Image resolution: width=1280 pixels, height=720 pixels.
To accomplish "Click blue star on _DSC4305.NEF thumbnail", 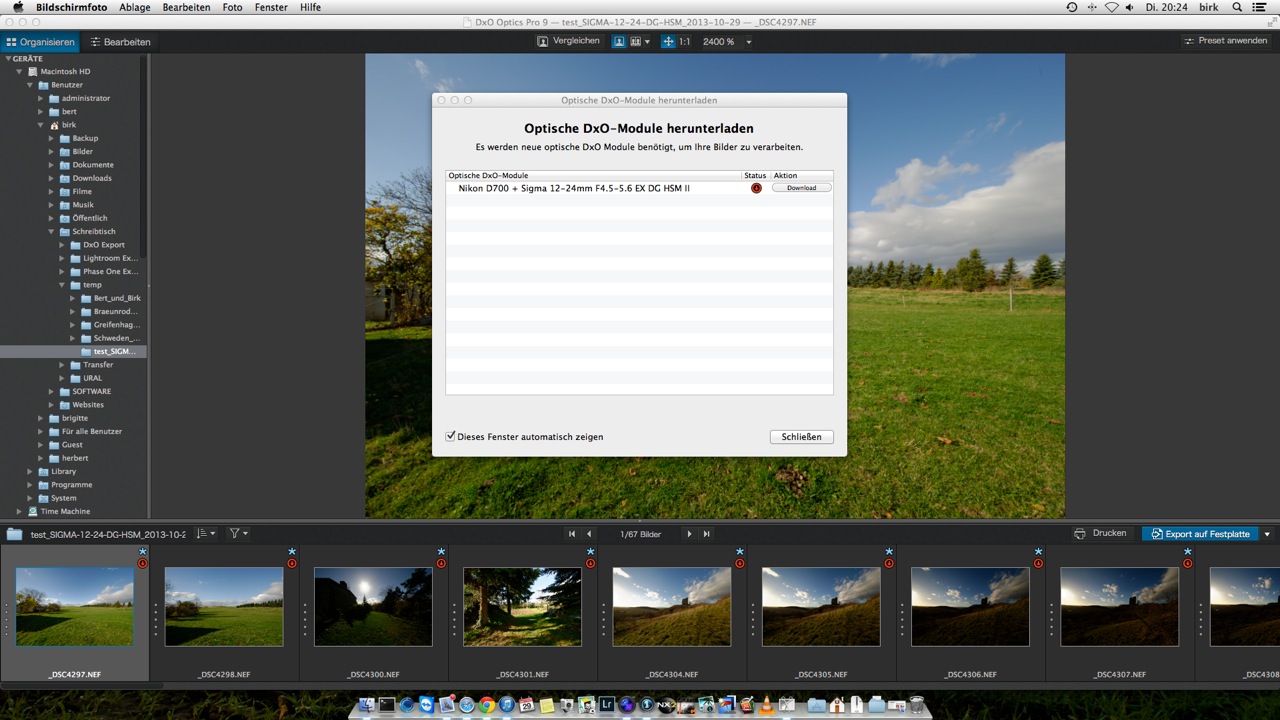I will click(889, 551).
